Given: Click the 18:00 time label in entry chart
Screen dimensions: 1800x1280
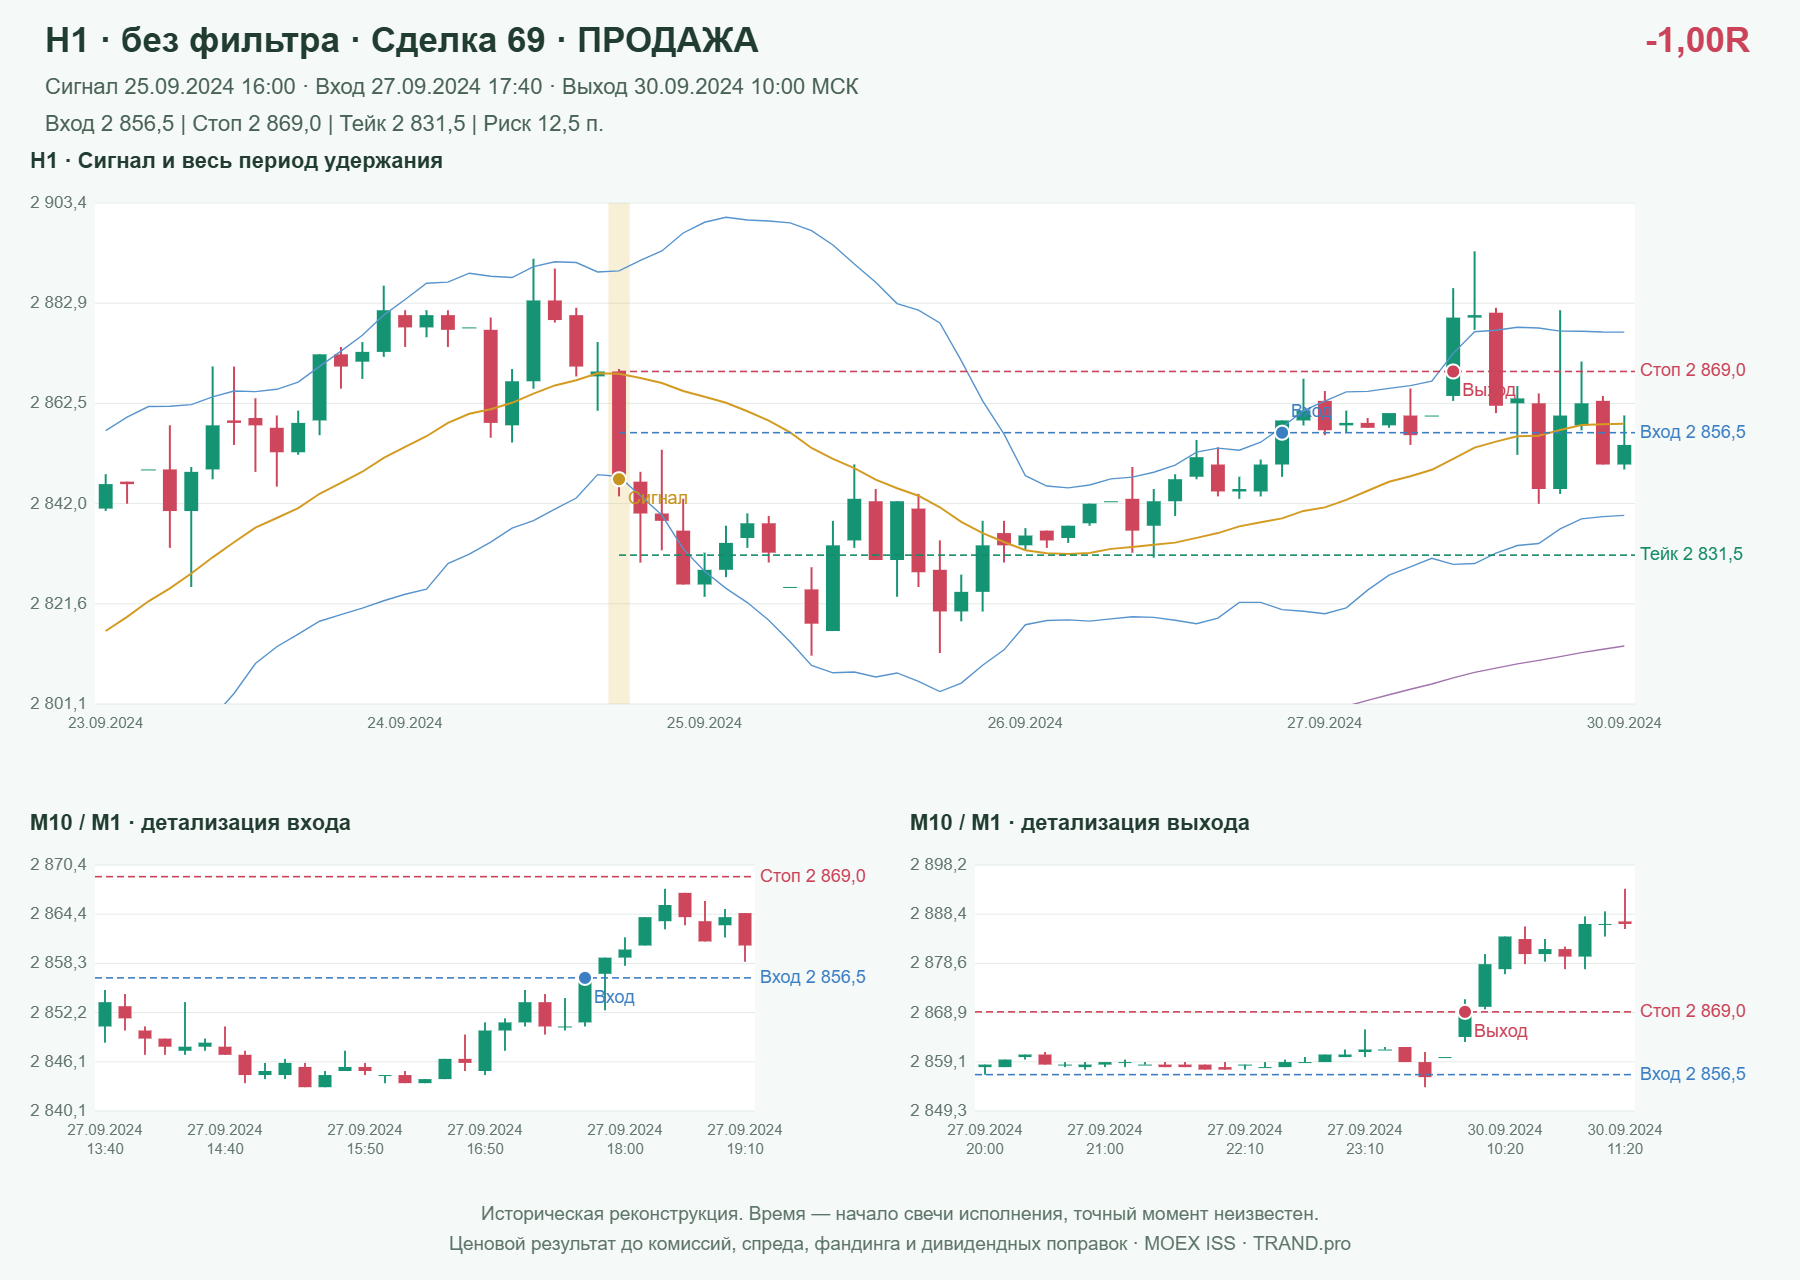Looking at the screenshot, I should point(625,1149).
